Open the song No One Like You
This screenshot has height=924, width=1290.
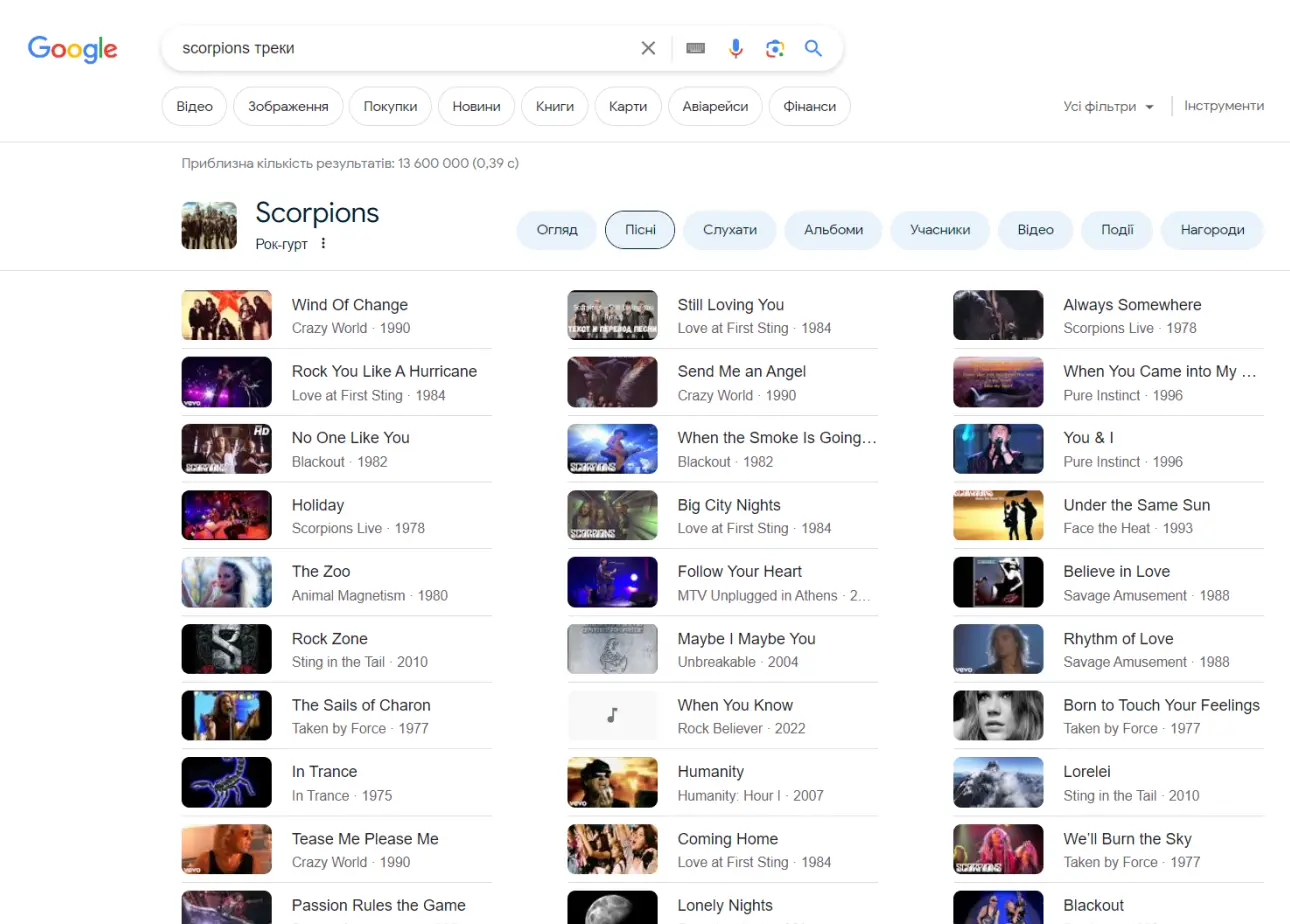click(337, 448)
